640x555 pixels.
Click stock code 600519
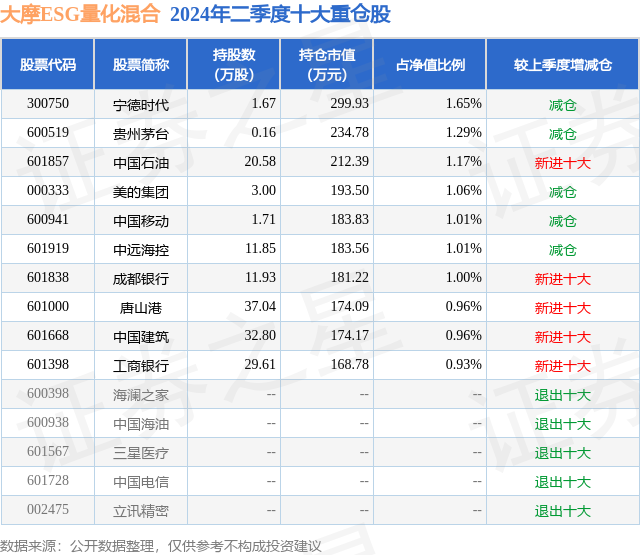(48, 133)
